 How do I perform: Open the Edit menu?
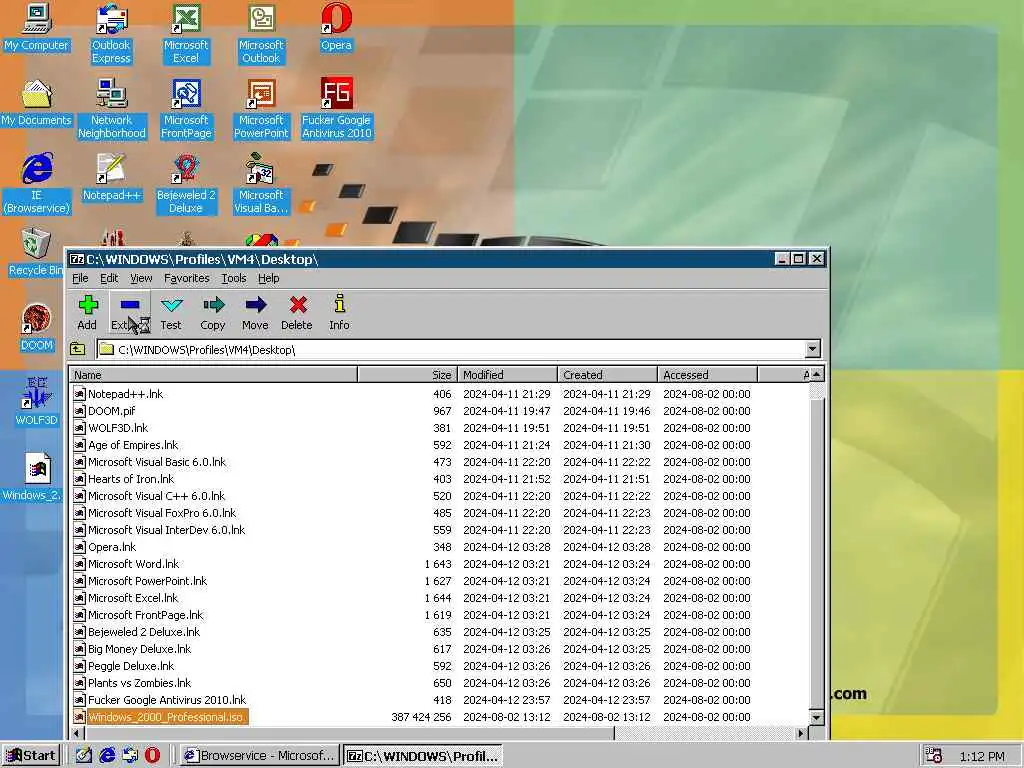tap(109, 278)
